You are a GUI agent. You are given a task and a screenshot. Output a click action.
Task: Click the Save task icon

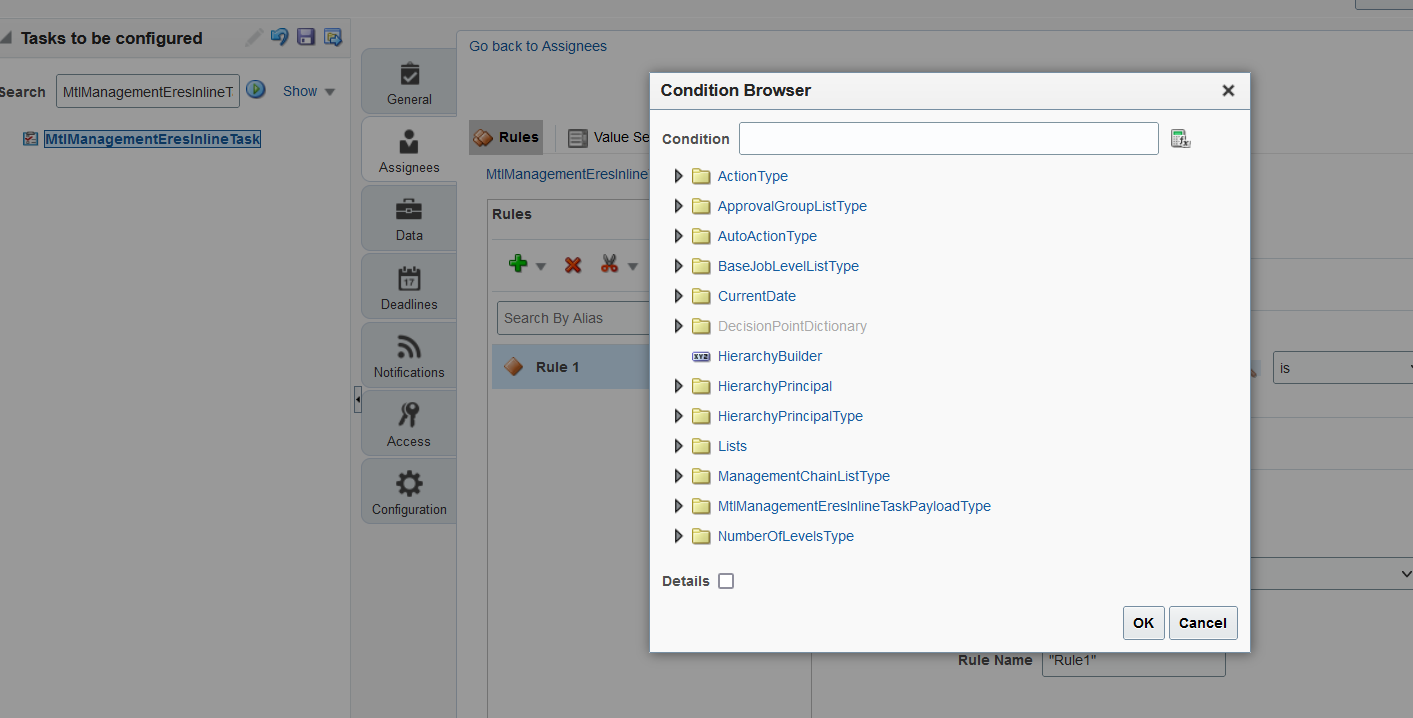pyautogui.click(x=306, y=36)
